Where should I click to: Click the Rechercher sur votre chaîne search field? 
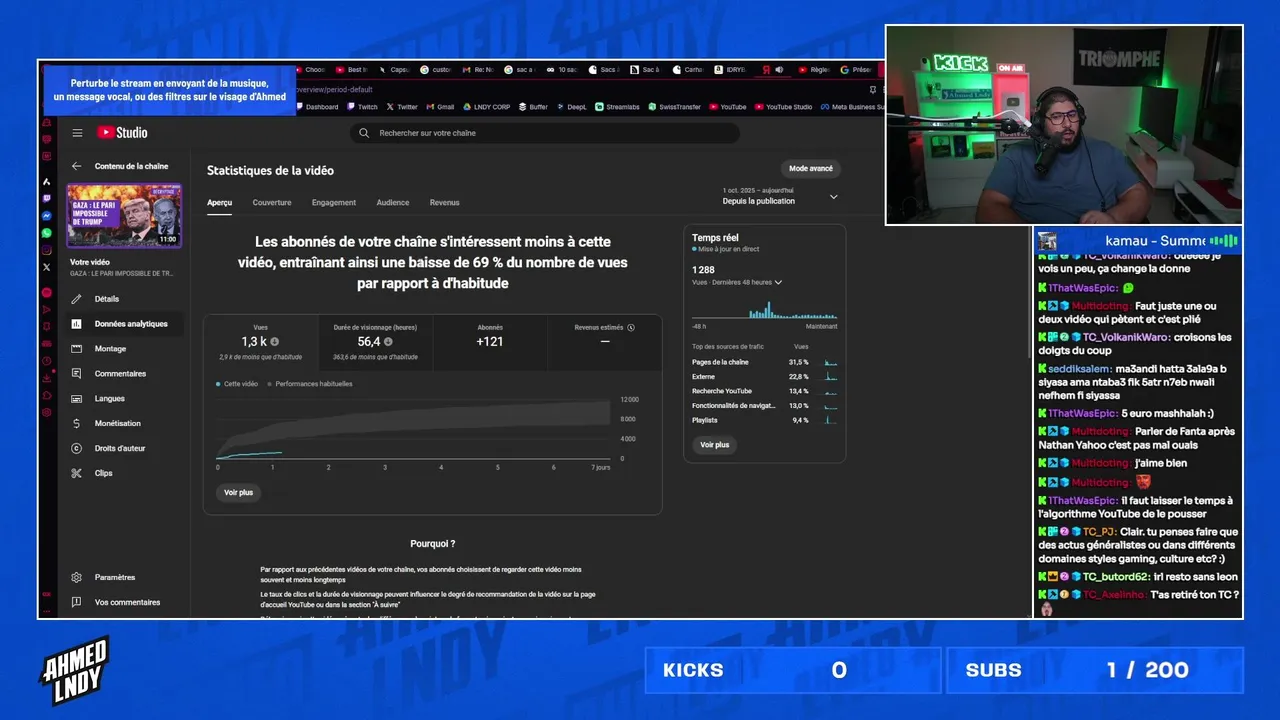(545, 133)
